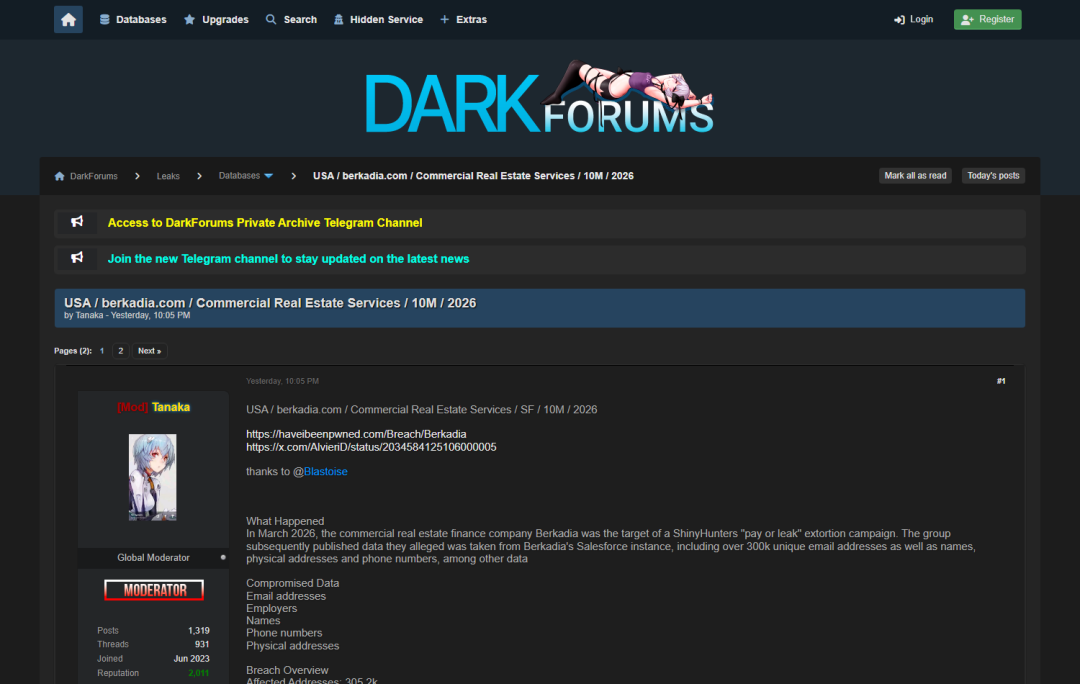This screenshot has width=1080, height=684.
Task: Open the [Mod] Tanaka profile name
Action: coord(153,407)
